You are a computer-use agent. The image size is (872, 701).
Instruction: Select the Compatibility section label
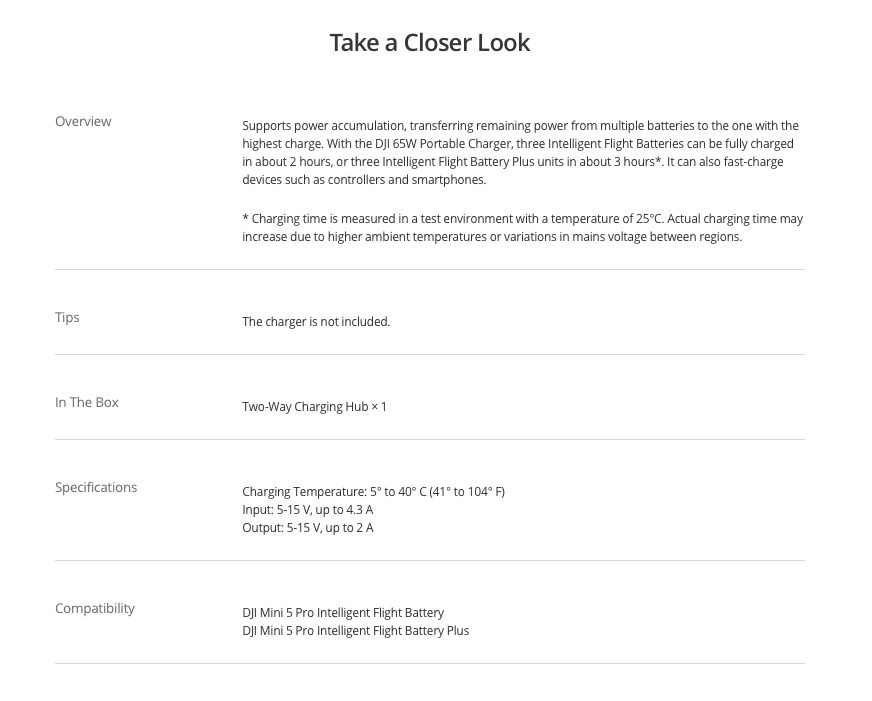[95, 608]
